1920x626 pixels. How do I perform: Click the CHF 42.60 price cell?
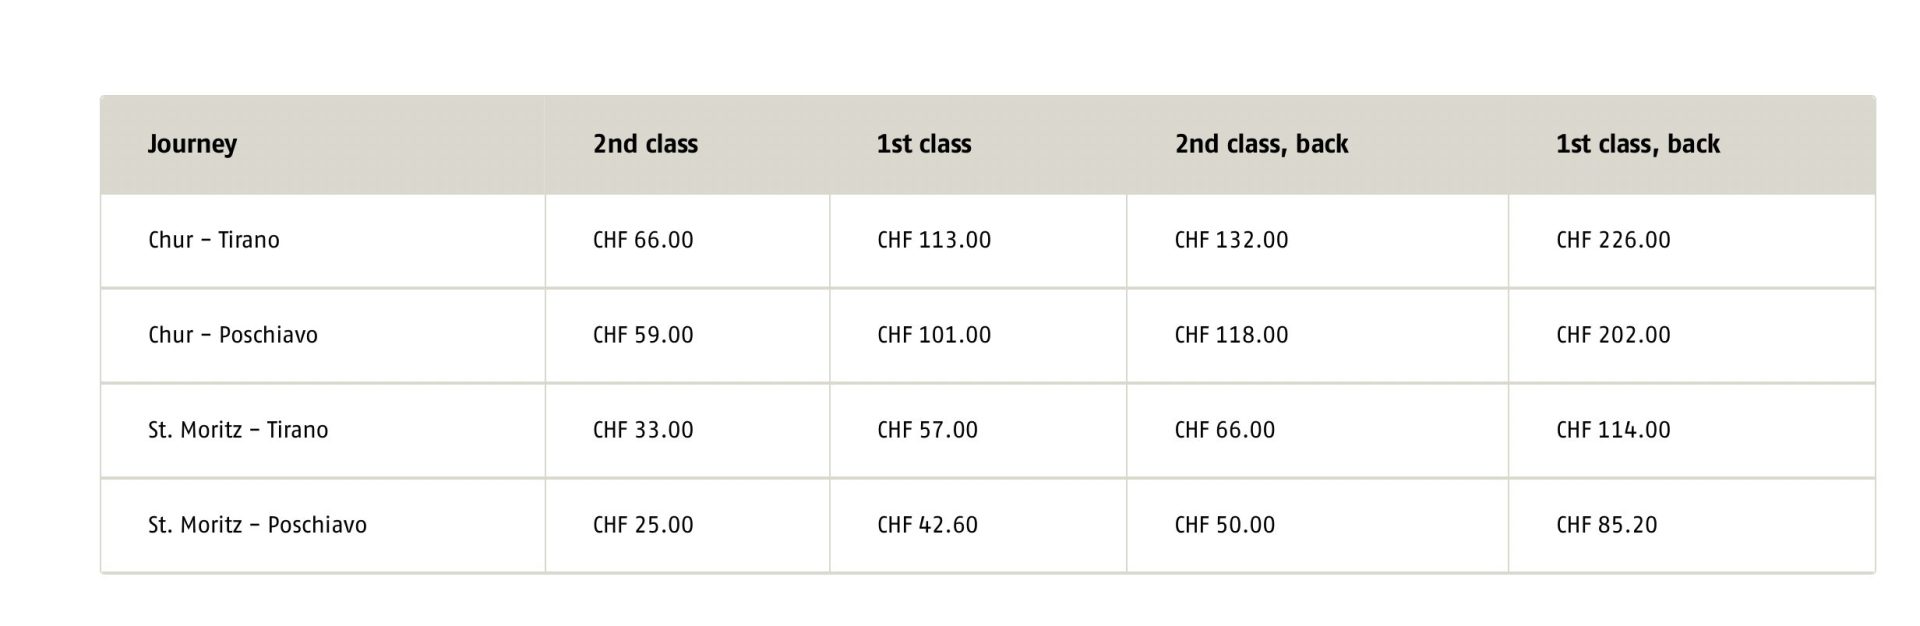pos(927,525)
